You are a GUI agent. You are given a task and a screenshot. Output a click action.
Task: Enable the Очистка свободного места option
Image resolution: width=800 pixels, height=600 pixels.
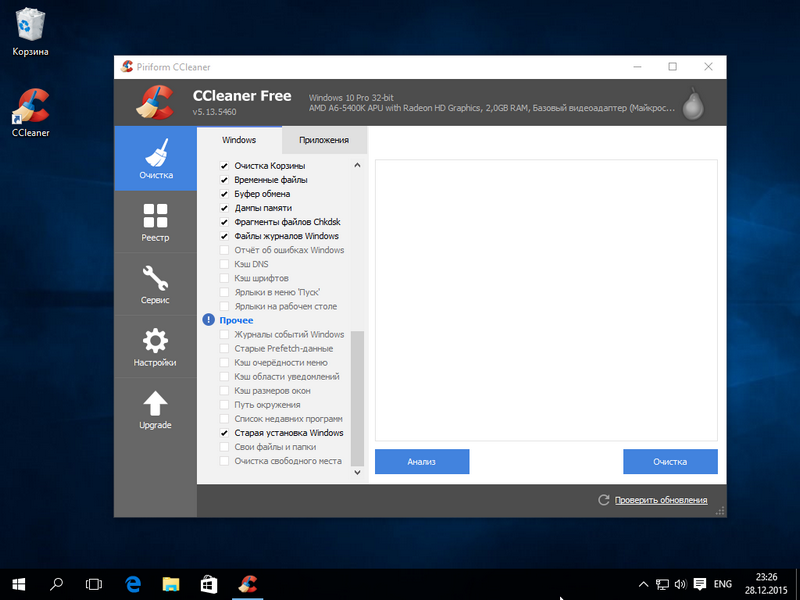click(x=225, y=461)
